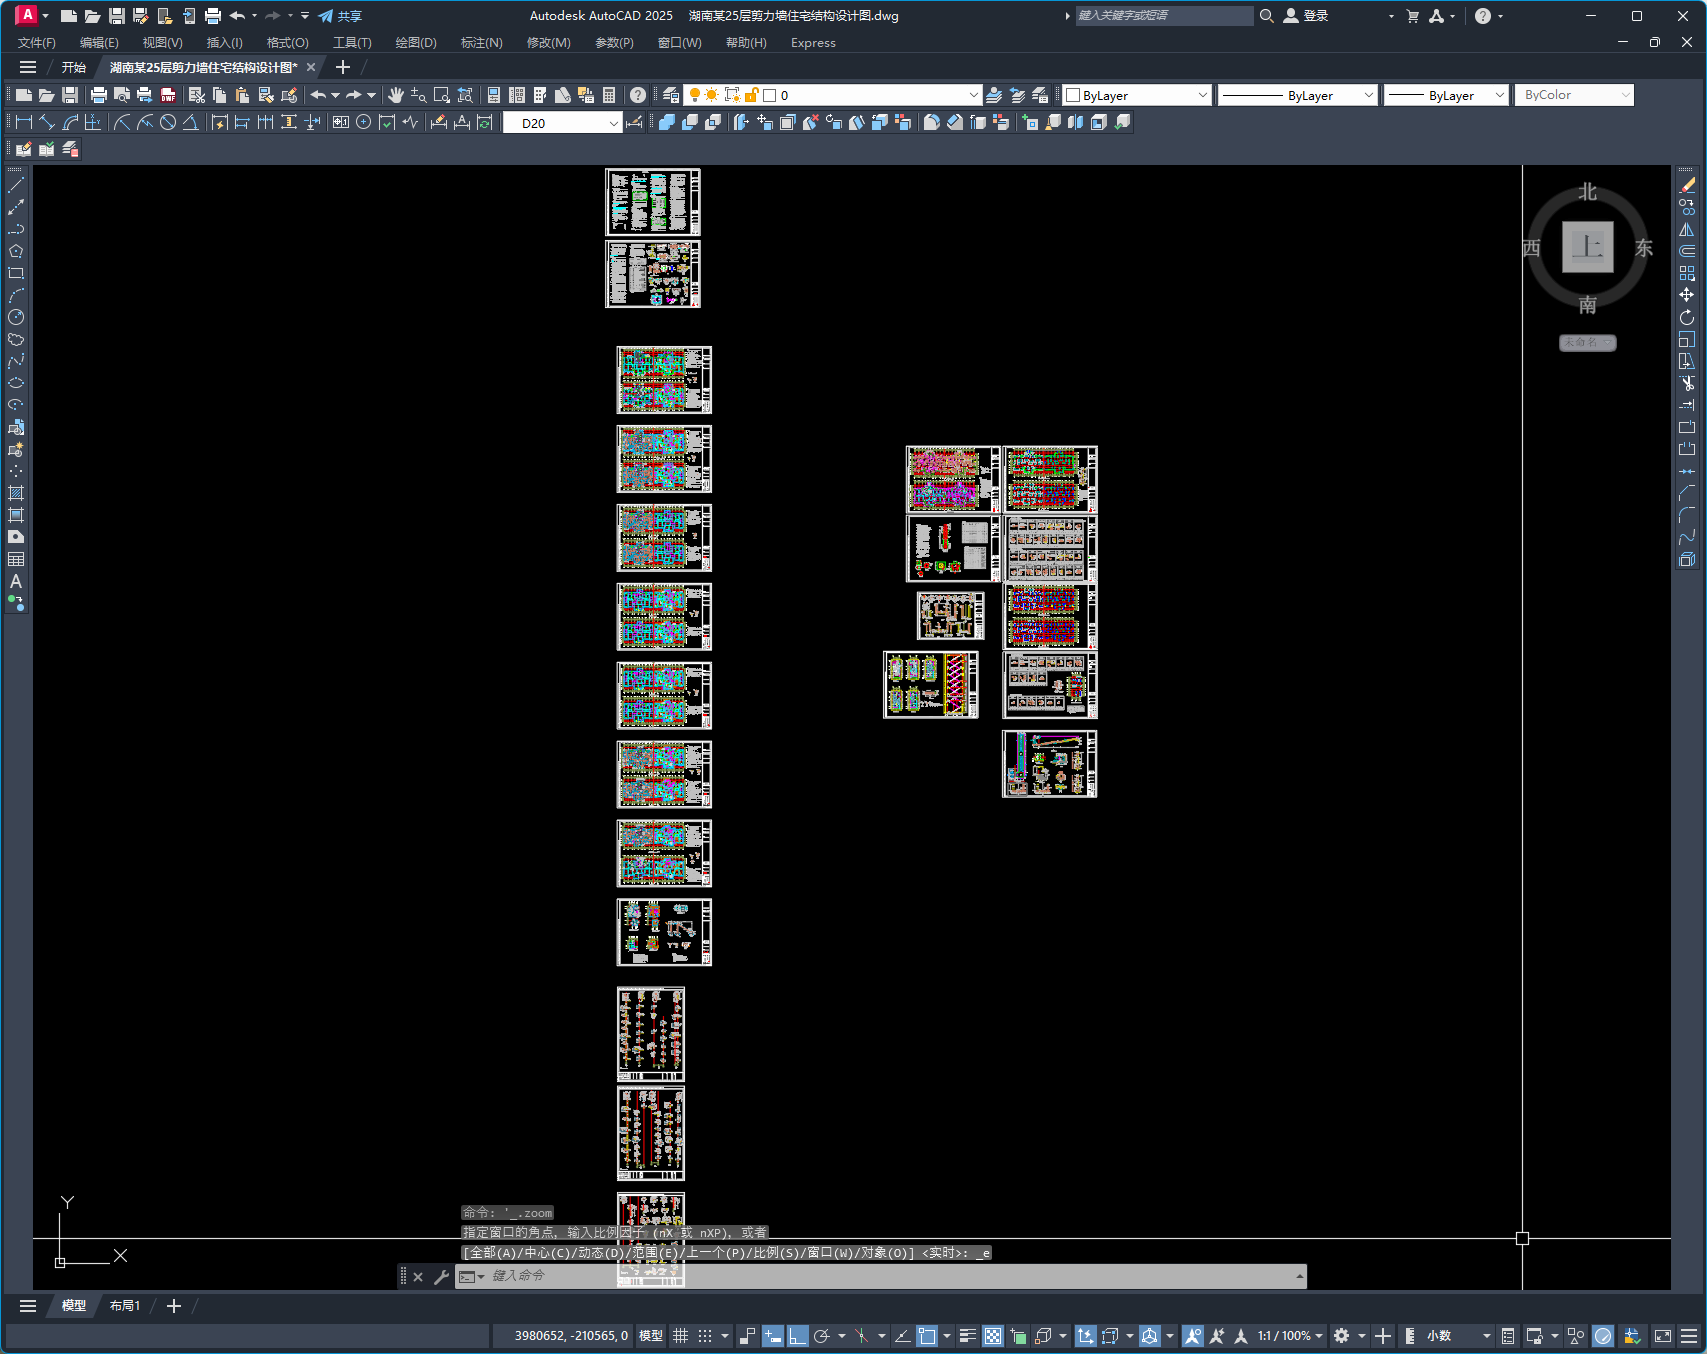Image resolution: width=1707 pixels, height=1354 pixels.
Task: Click the 上 top face of ViewCube
Action: [1587, 246]
